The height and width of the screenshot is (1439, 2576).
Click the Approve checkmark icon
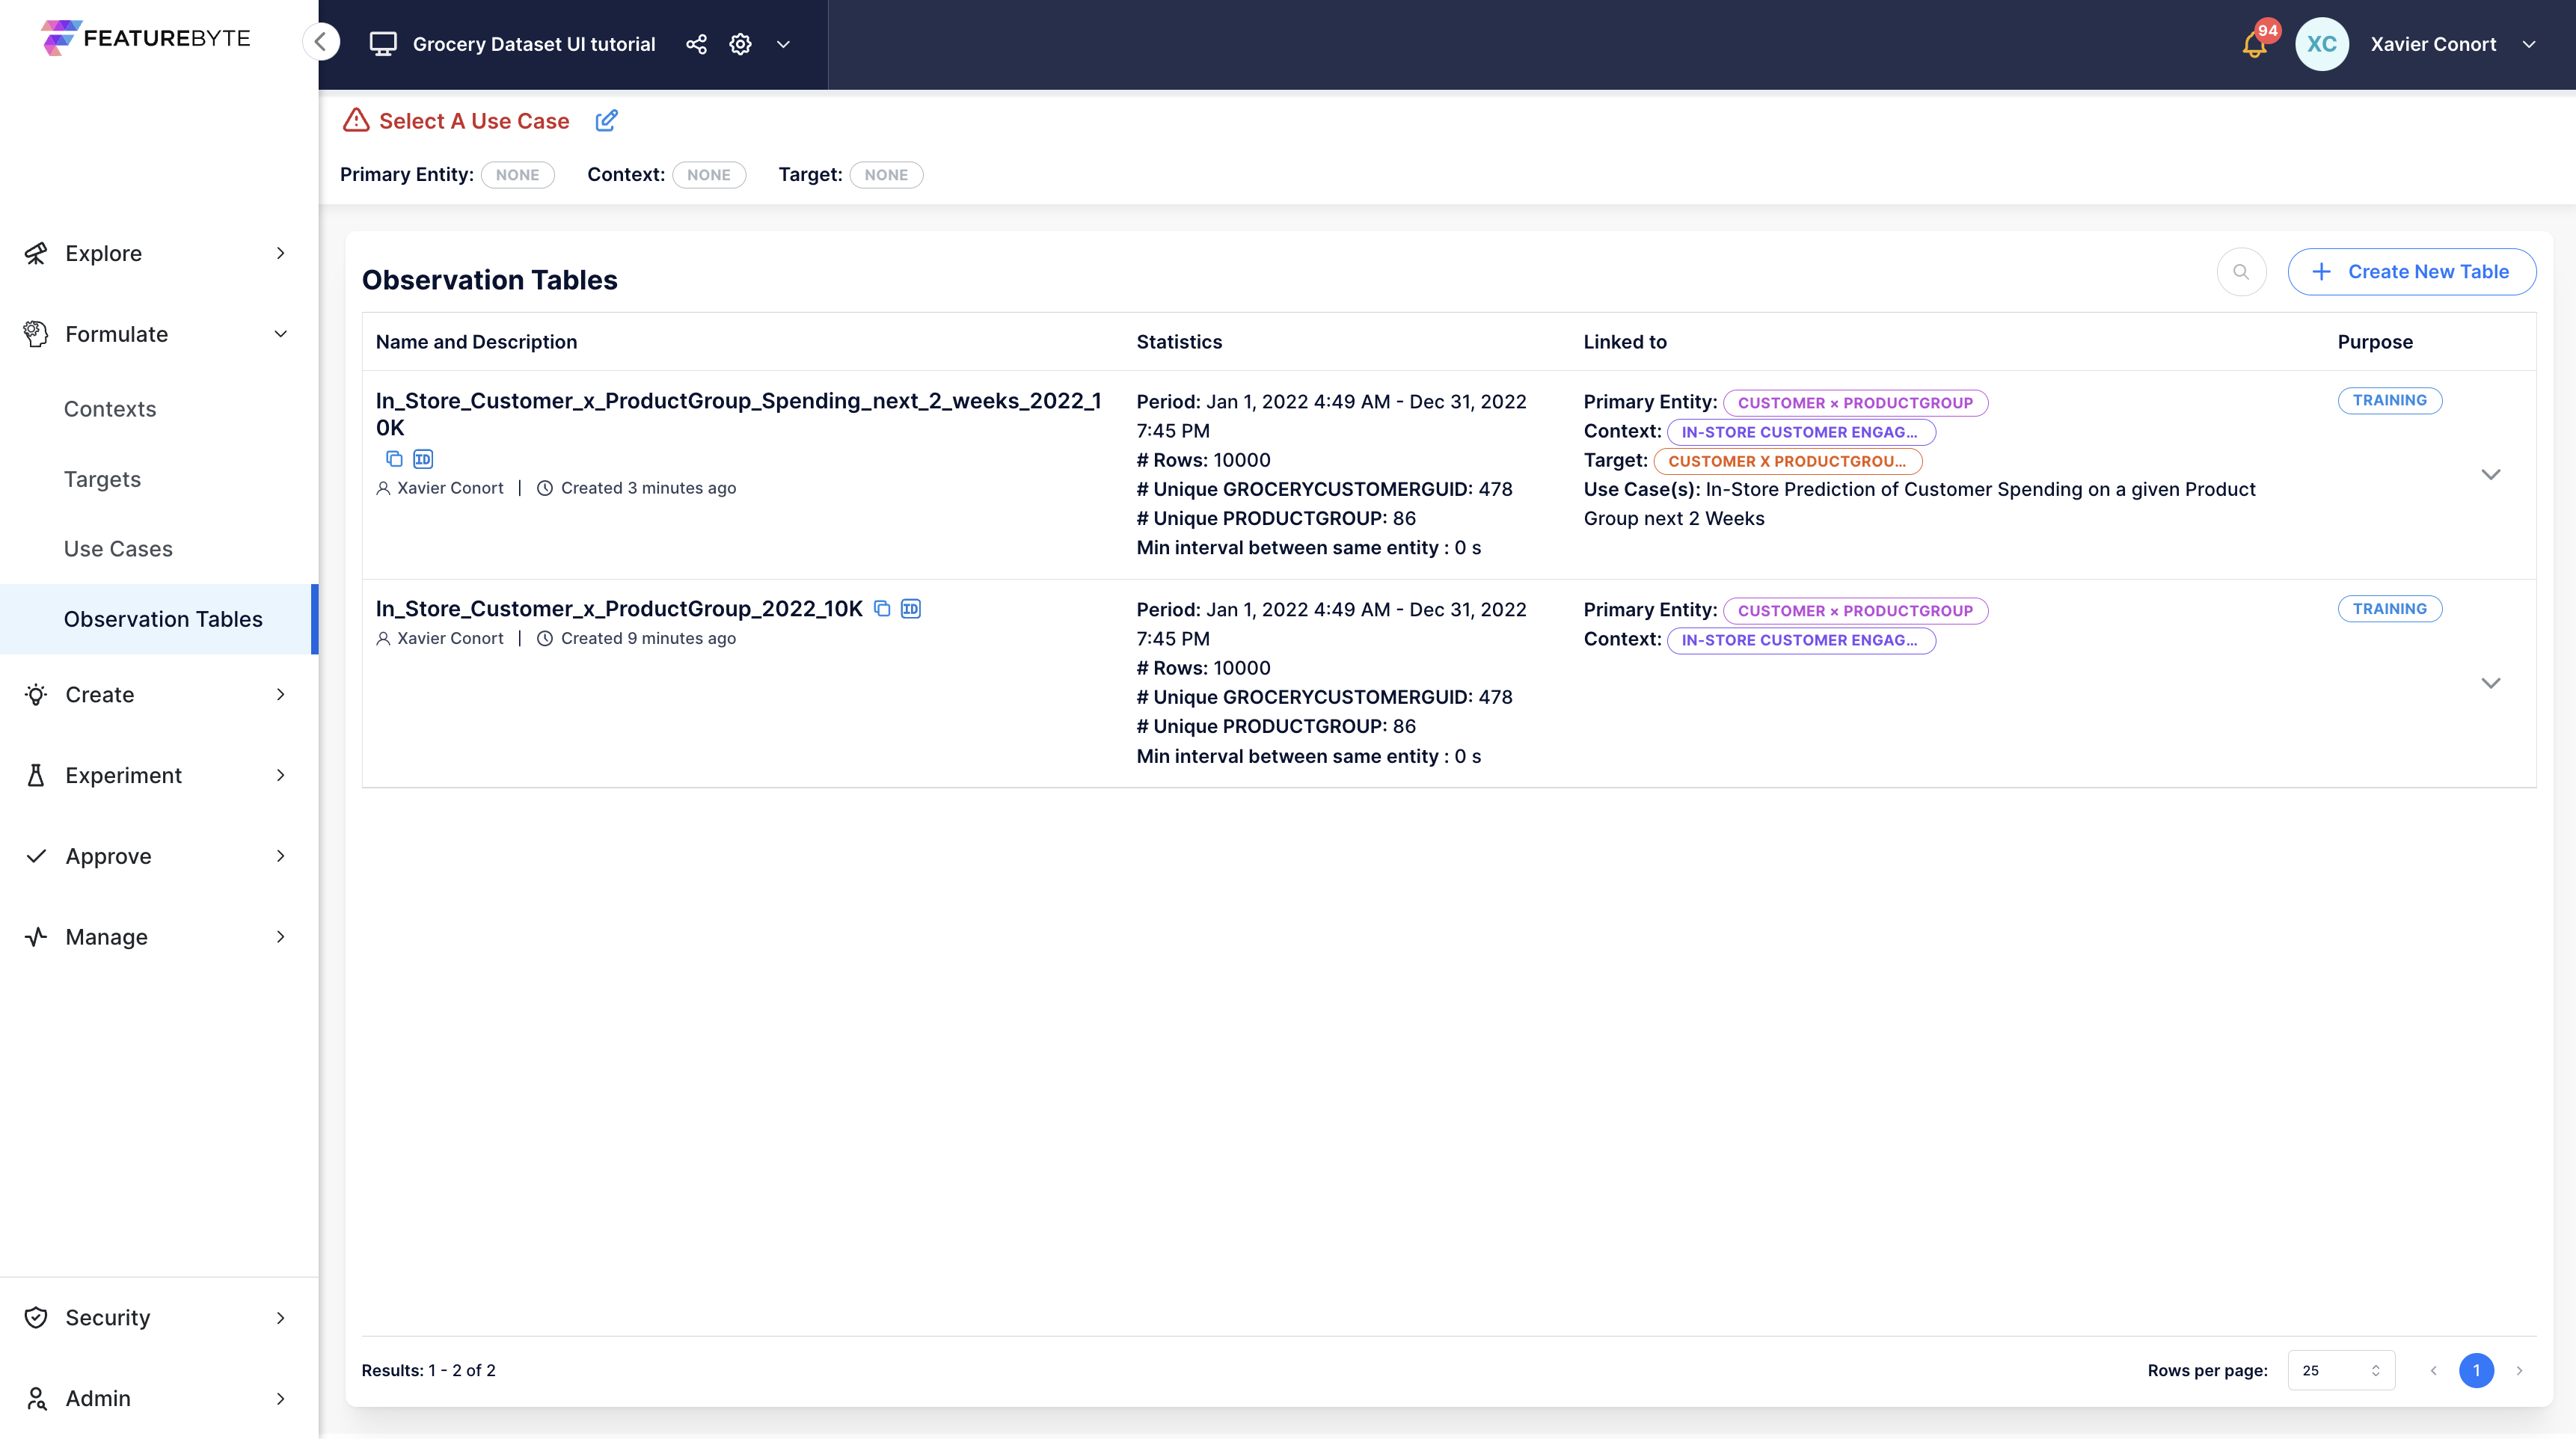[36, 856]
